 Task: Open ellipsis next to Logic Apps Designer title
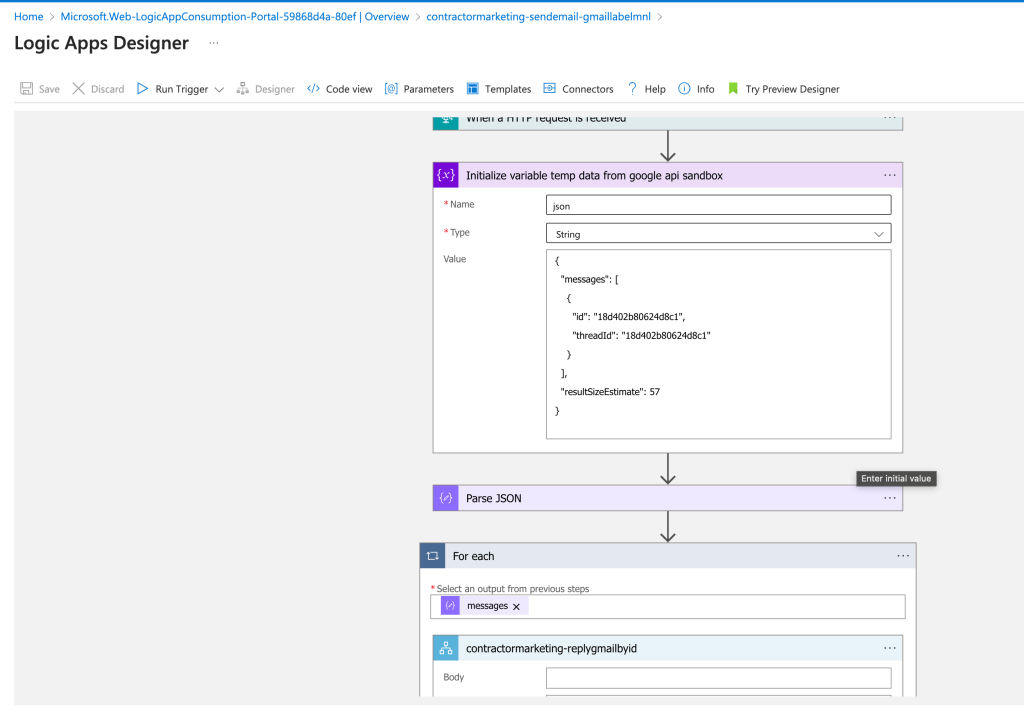[x=214, y=43]
